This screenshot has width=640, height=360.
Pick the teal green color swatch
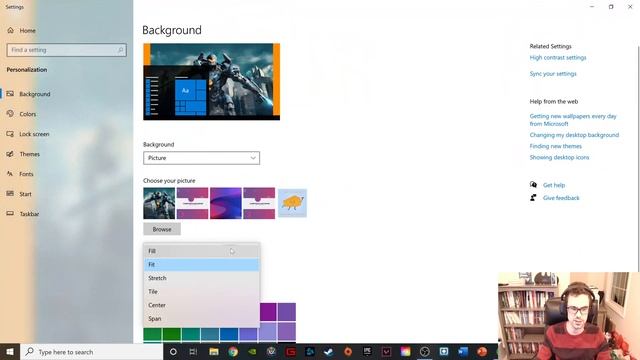(x=191, y=334)
